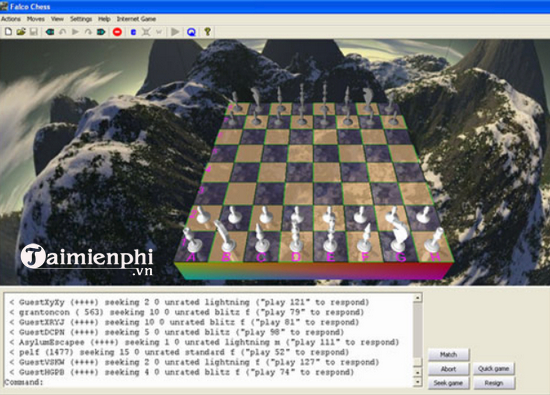Viewport: 550px width, 395px height.
Task: Click the yellow question mark help icon
Action: click(207, 32)
